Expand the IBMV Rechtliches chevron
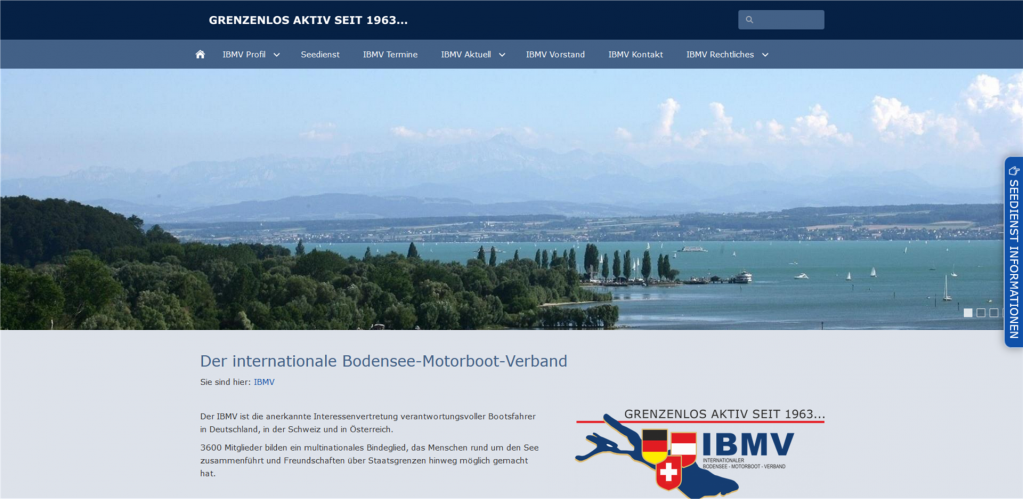Screen dimensions: 1023x499 [765, 55]
